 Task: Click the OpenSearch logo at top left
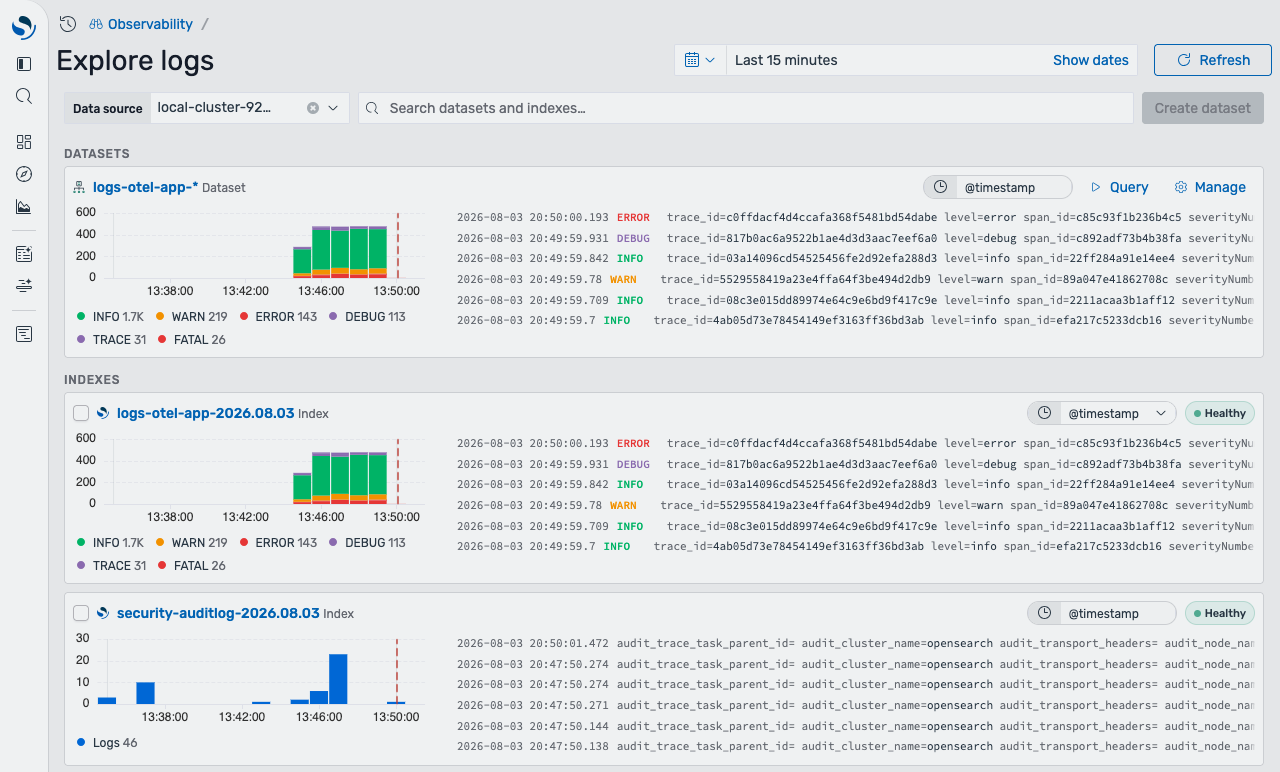24,26
